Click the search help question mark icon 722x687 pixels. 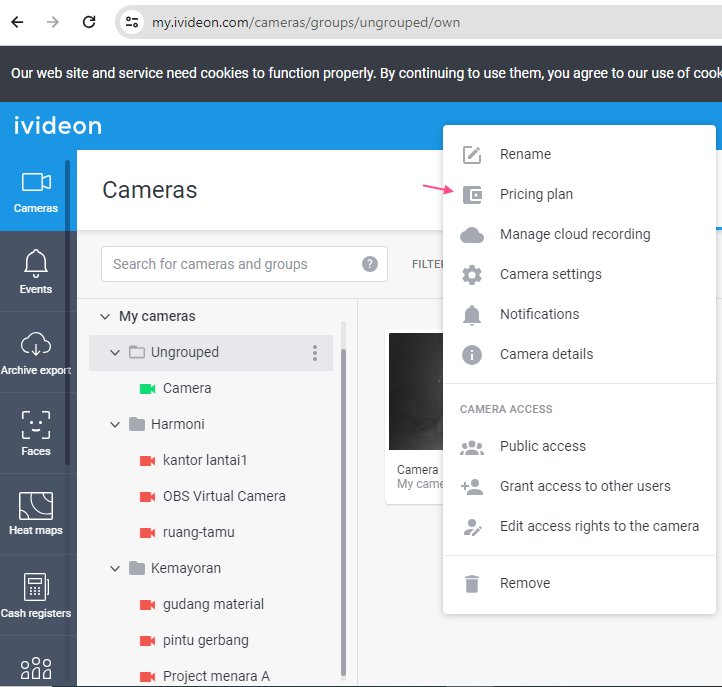[x=370, y=264]
